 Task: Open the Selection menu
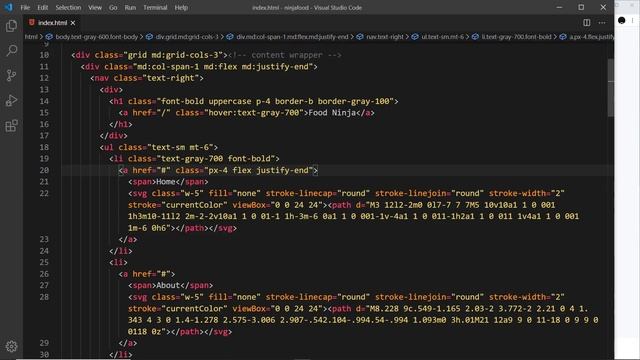pos(68,7)
